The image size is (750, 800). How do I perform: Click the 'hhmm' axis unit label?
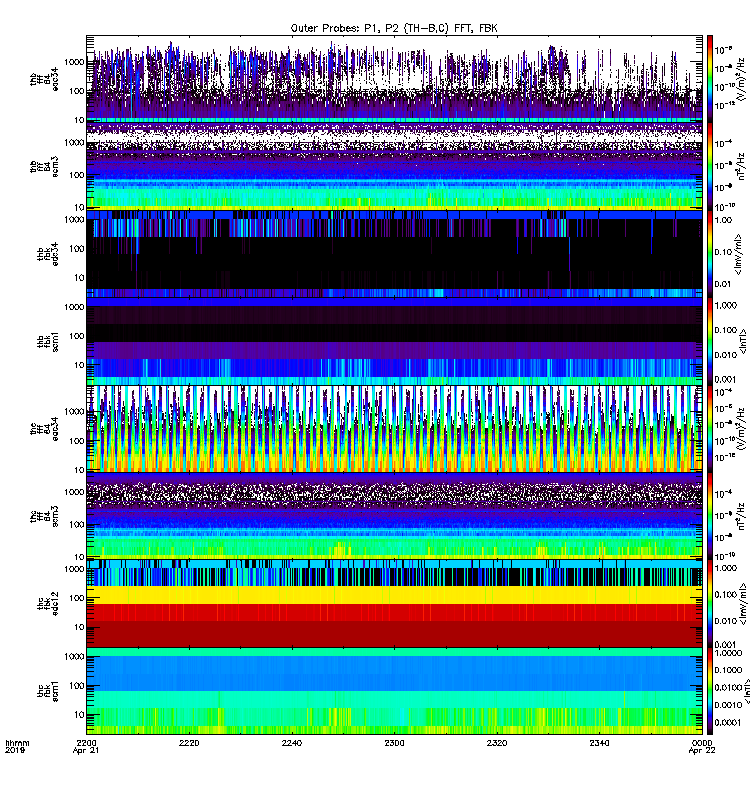[x=17, y=743]
